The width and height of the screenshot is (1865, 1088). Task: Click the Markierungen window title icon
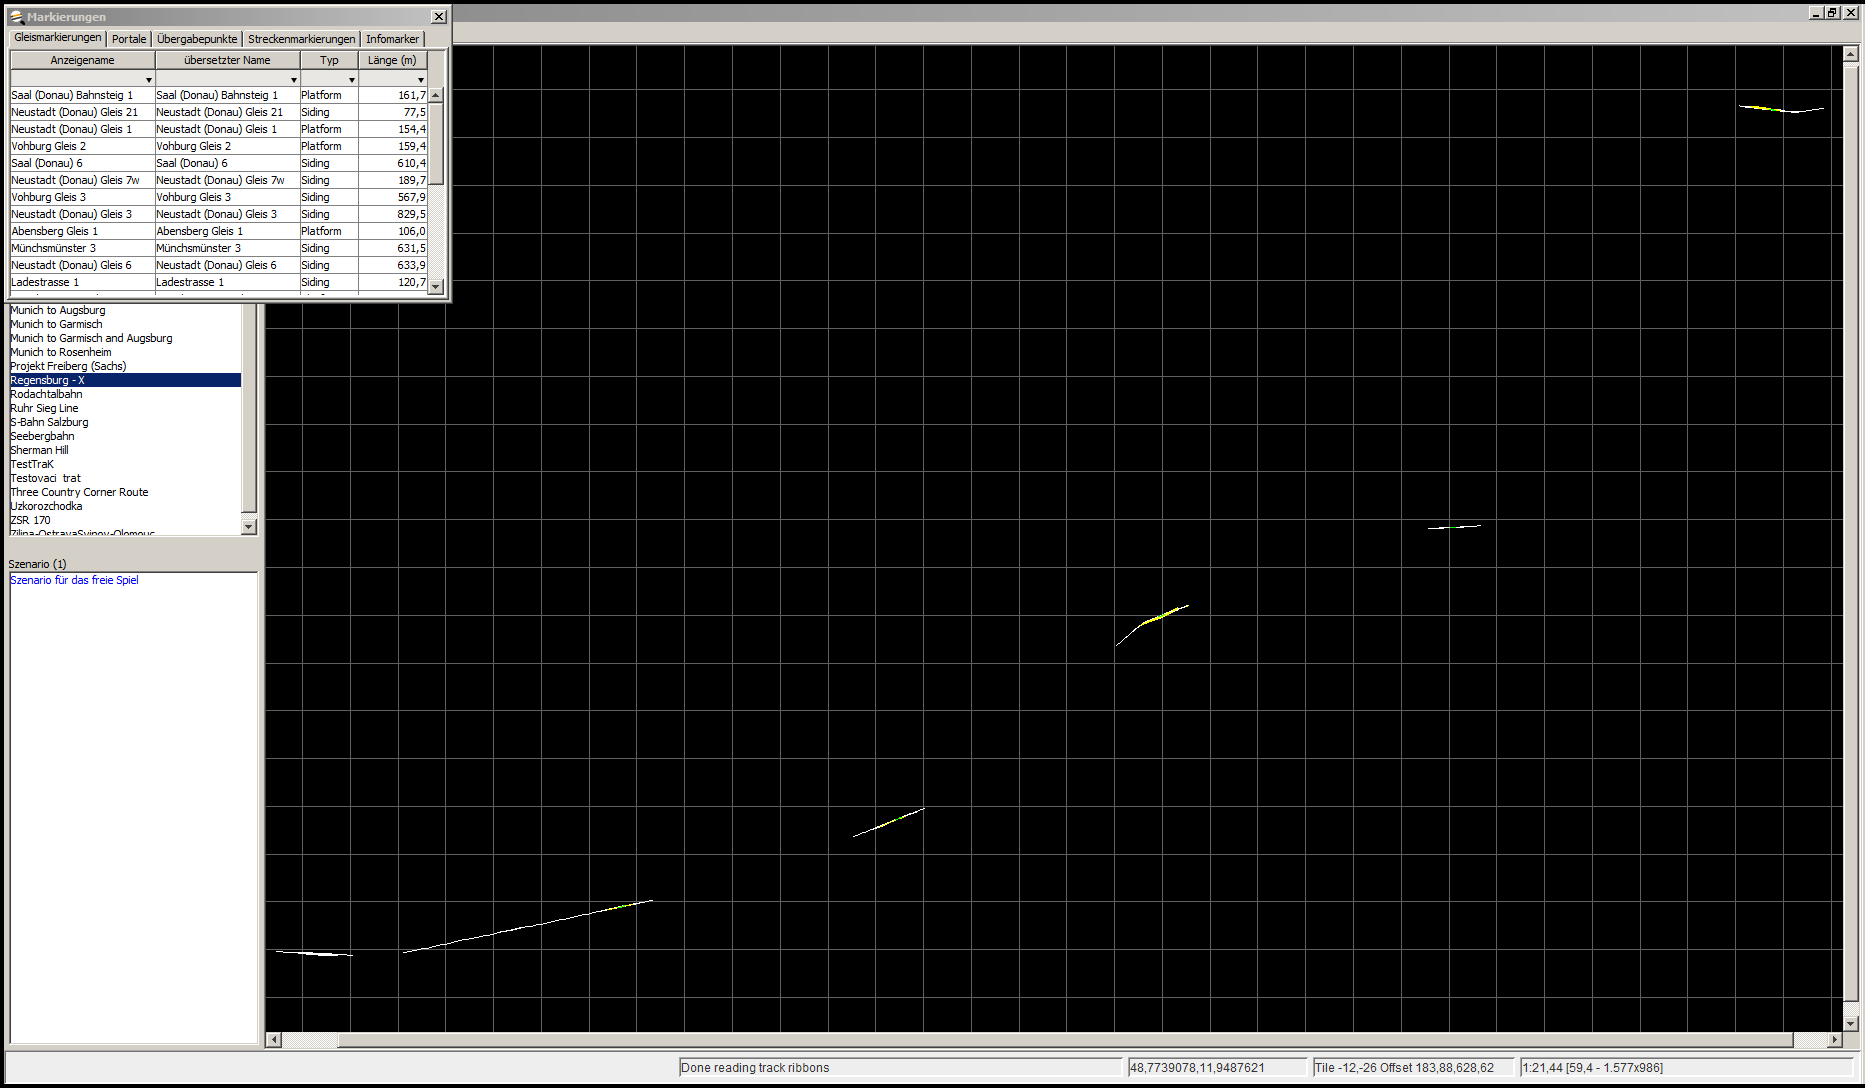pyautogui.click(x=17, y=17)
